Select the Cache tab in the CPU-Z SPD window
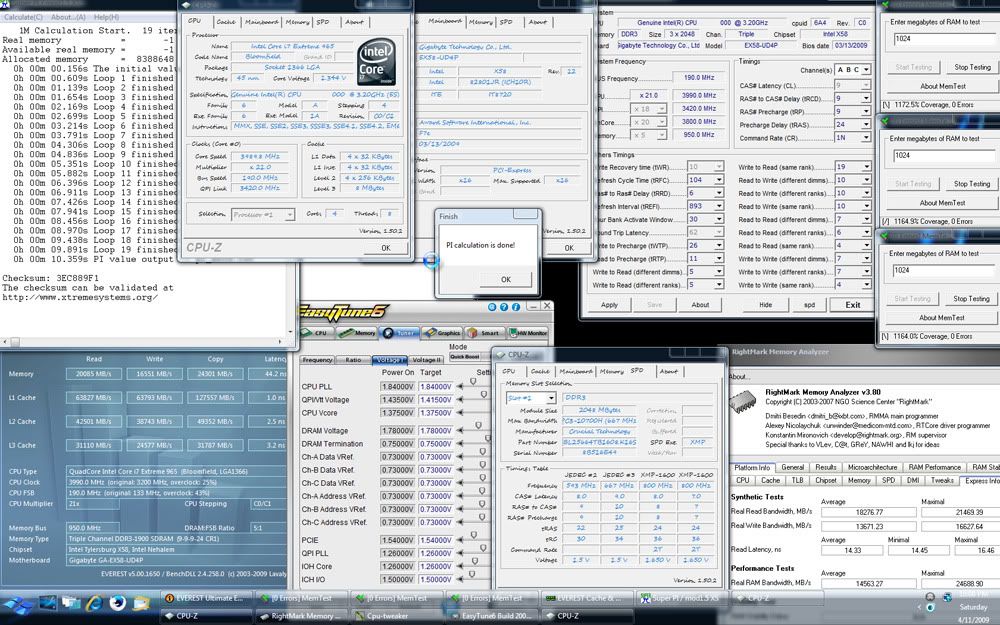1000x625 pixels. (x=540, y=371)
